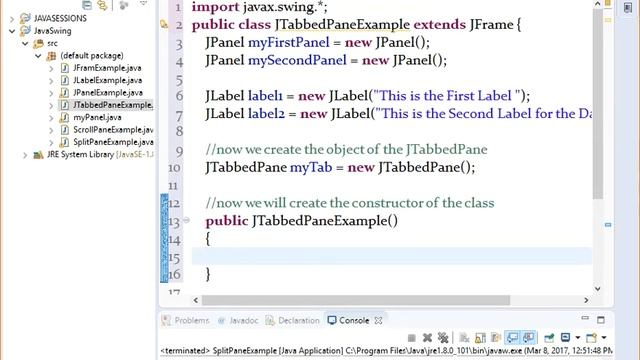Open JLabelExample.java from the tree
This screenshot has width=640, height=360.
pos(108,80)
